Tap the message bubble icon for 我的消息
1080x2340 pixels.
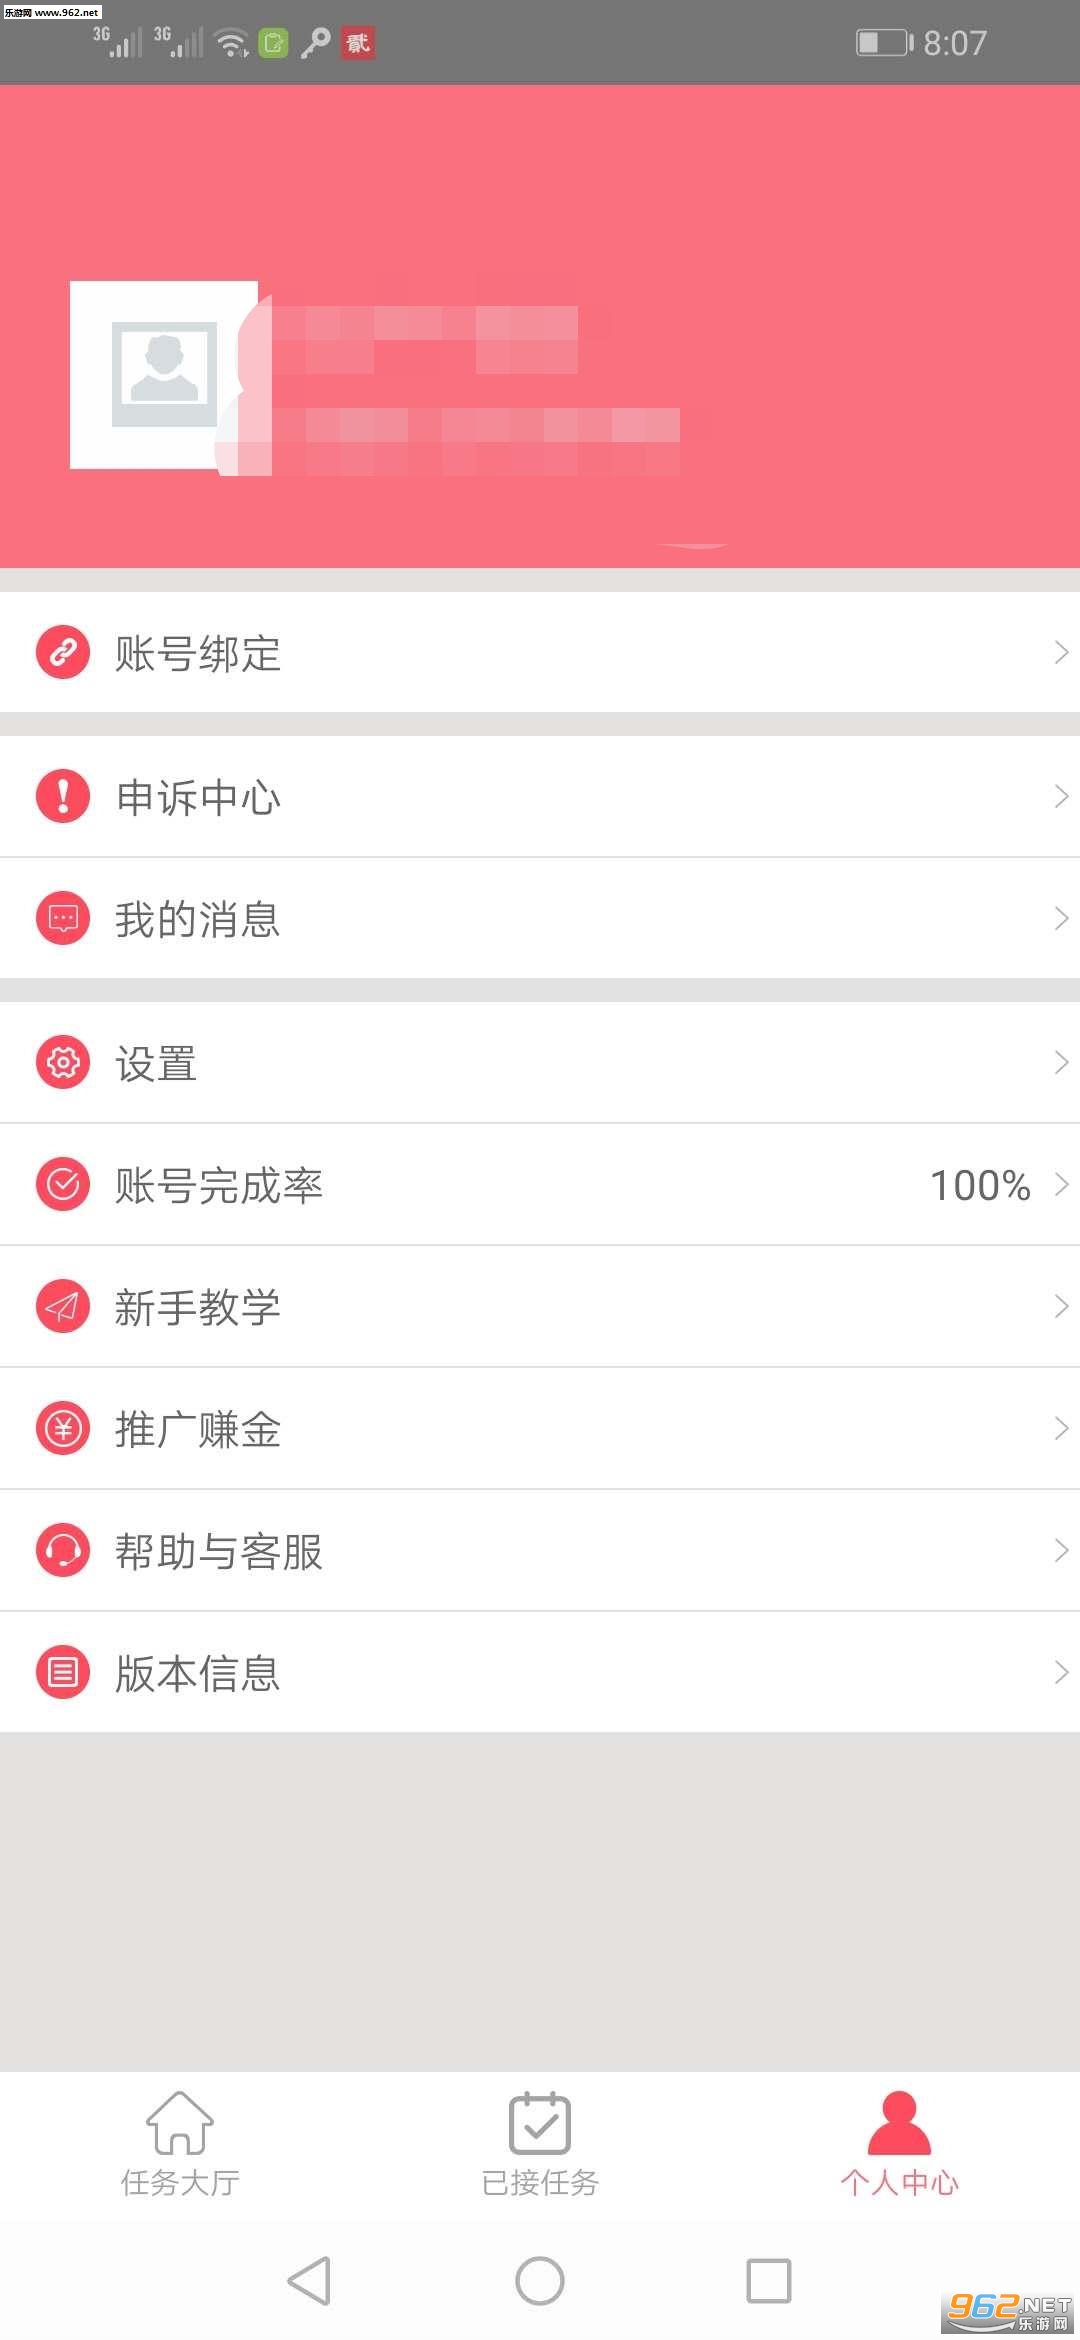[63, 918]
